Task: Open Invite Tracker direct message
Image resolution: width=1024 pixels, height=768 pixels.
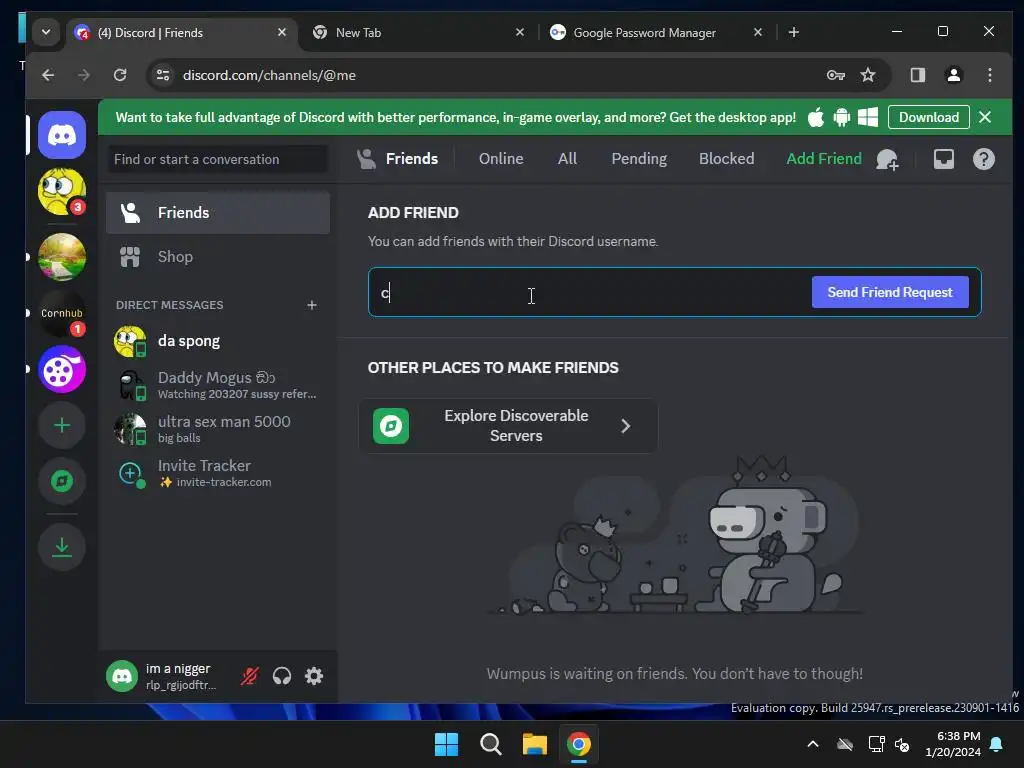Action: pyautogui.click(x=217, y=473)
